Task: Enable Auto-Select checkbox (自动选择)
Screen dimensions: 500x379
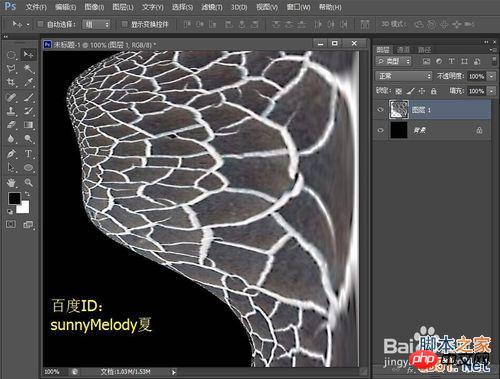Action: [x=40, y=24]
